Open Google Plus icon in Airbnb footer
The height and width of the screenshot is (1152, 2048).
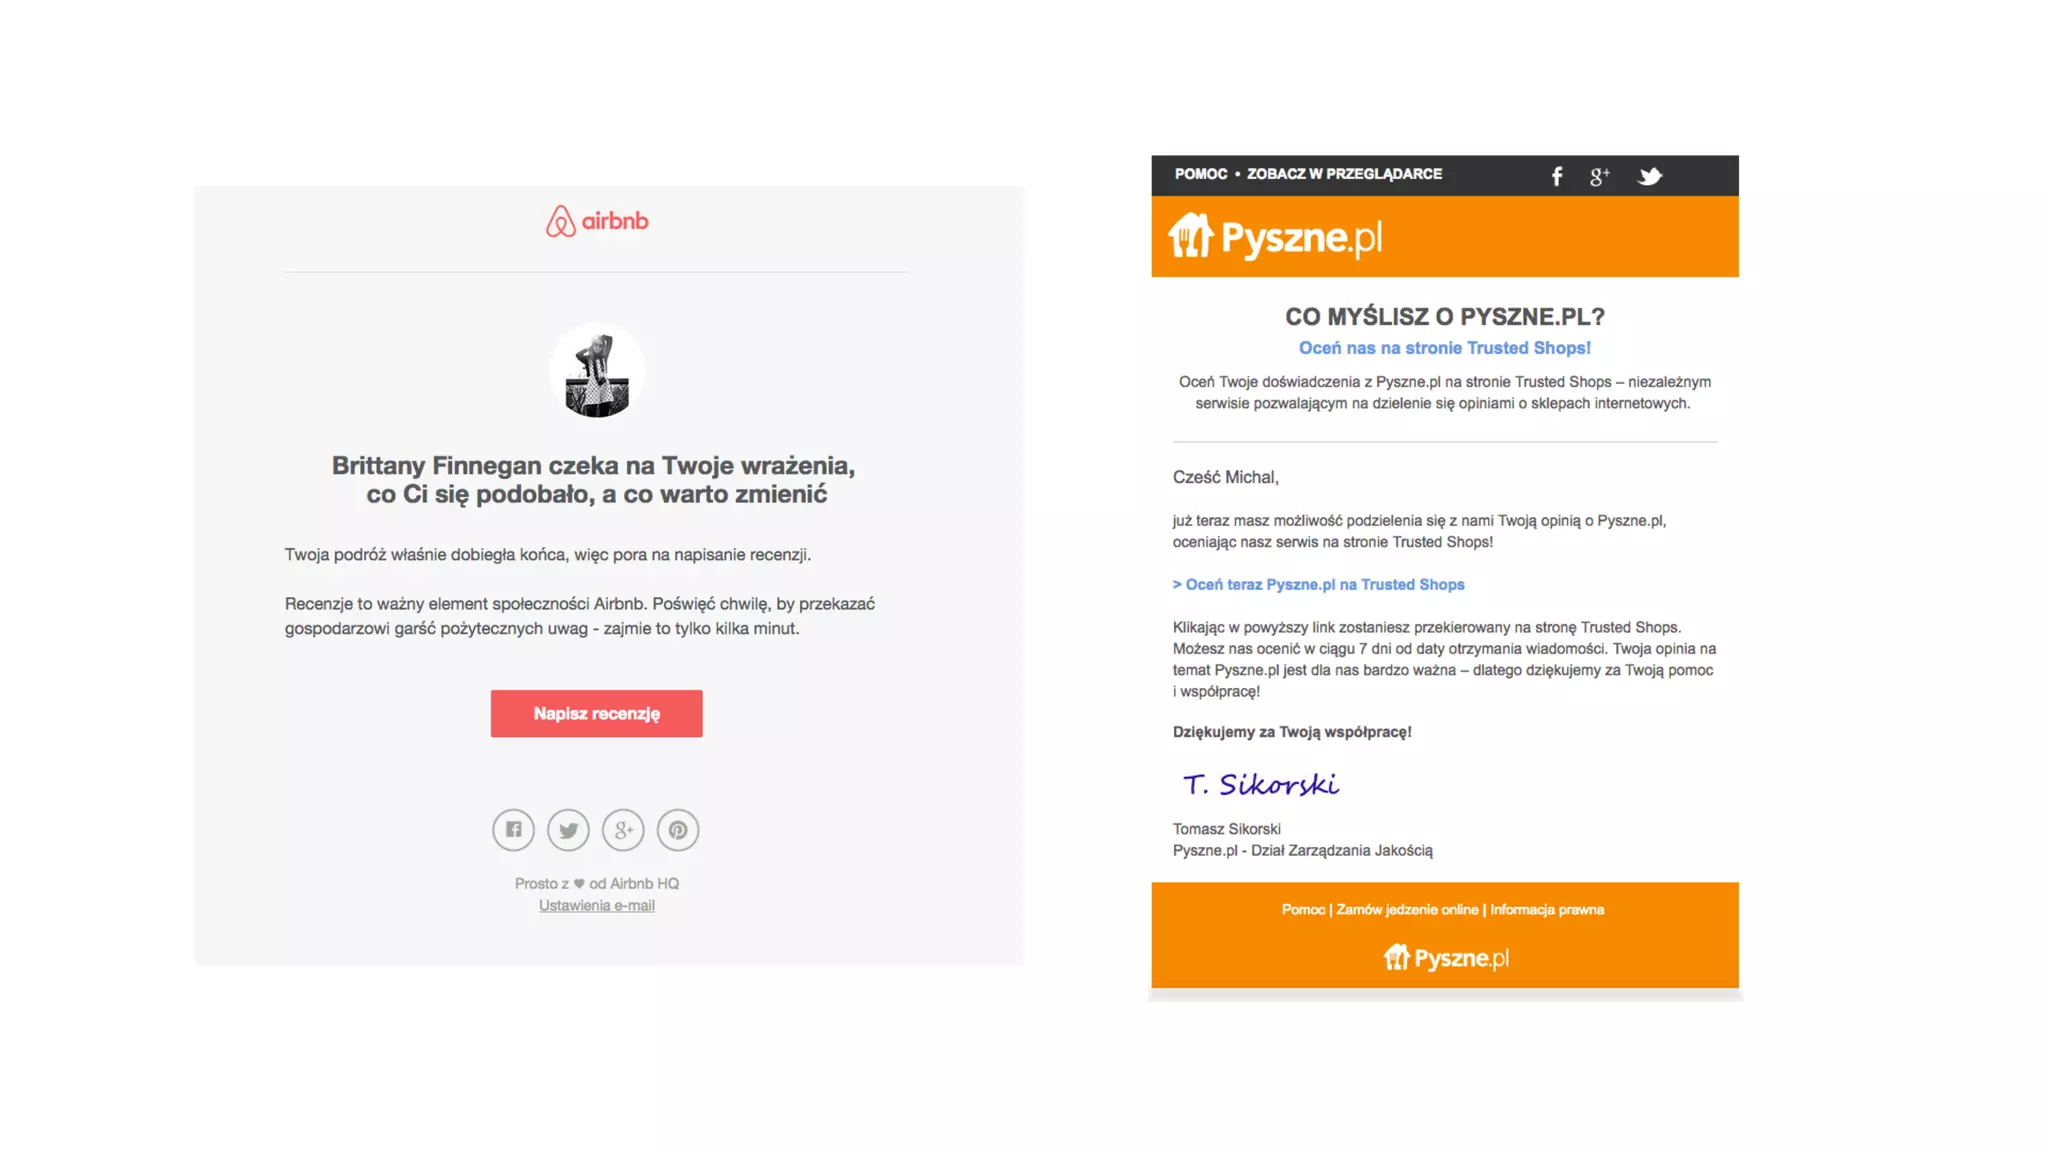click(623, 830)
